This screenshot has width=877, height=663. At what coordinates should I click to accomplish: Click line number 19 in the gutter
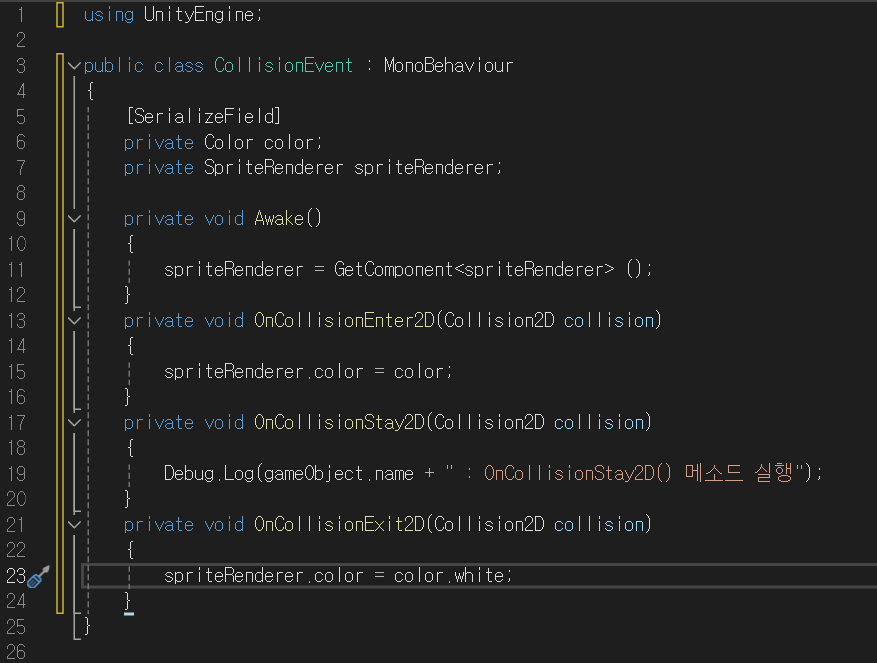16,473
